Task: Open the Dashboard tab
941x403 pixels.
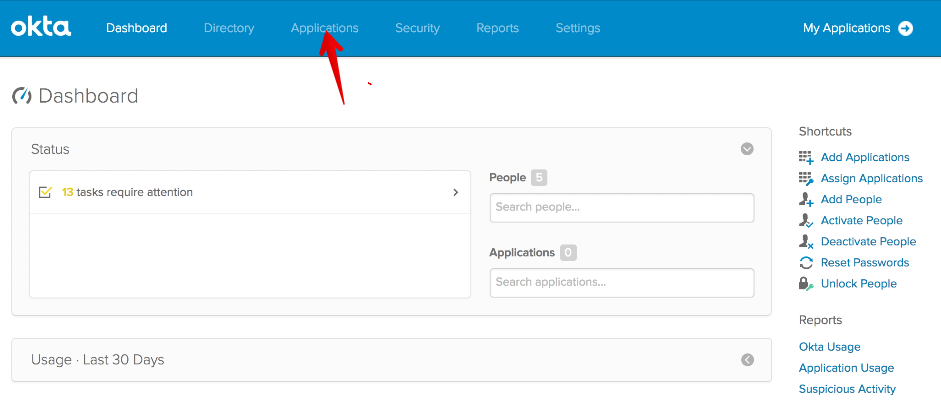Action: [x=136, y=28]
